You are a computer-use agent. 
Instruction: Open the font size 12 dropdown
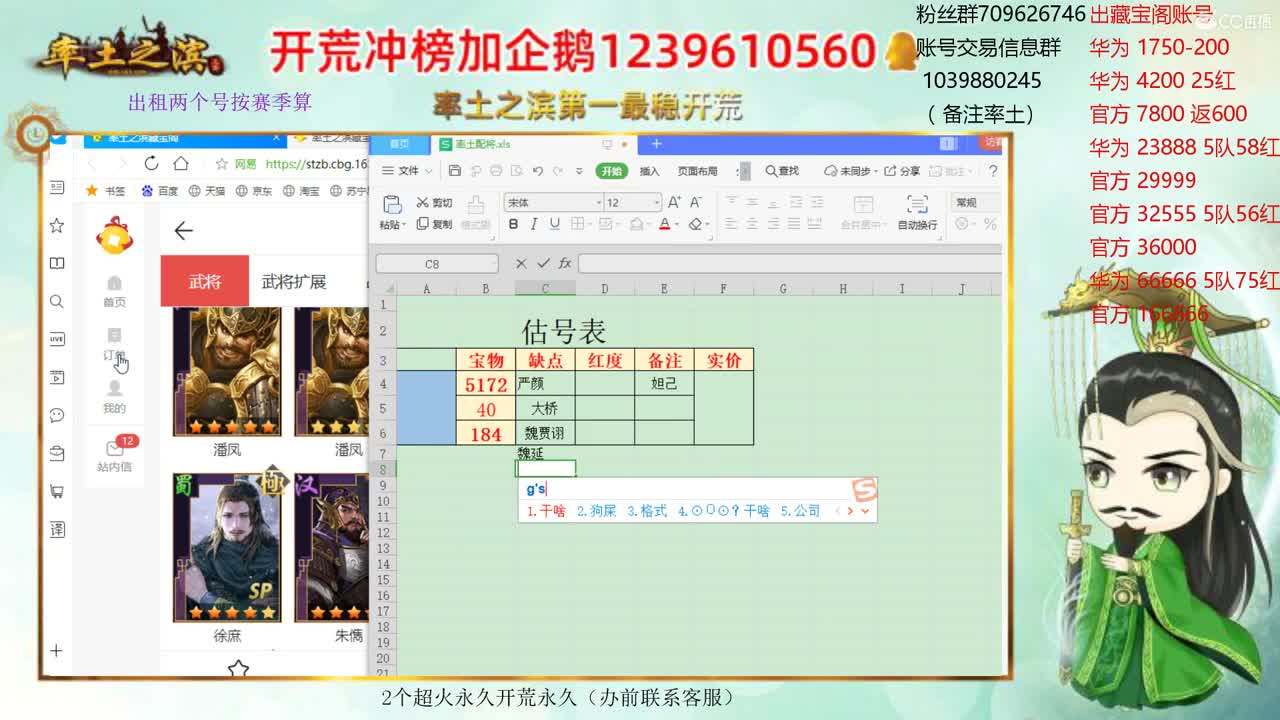click(656, 202)
